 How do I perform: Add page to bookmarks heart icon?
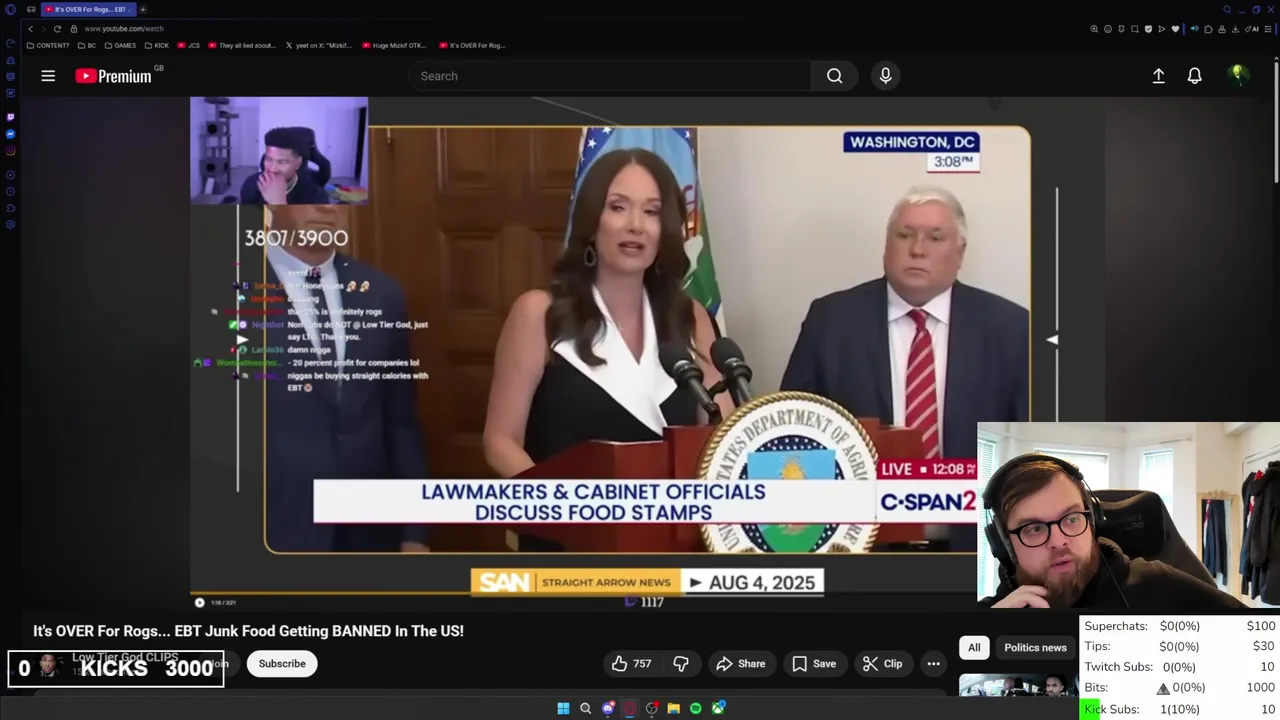pyautogui.click(x=1175, y=29)
